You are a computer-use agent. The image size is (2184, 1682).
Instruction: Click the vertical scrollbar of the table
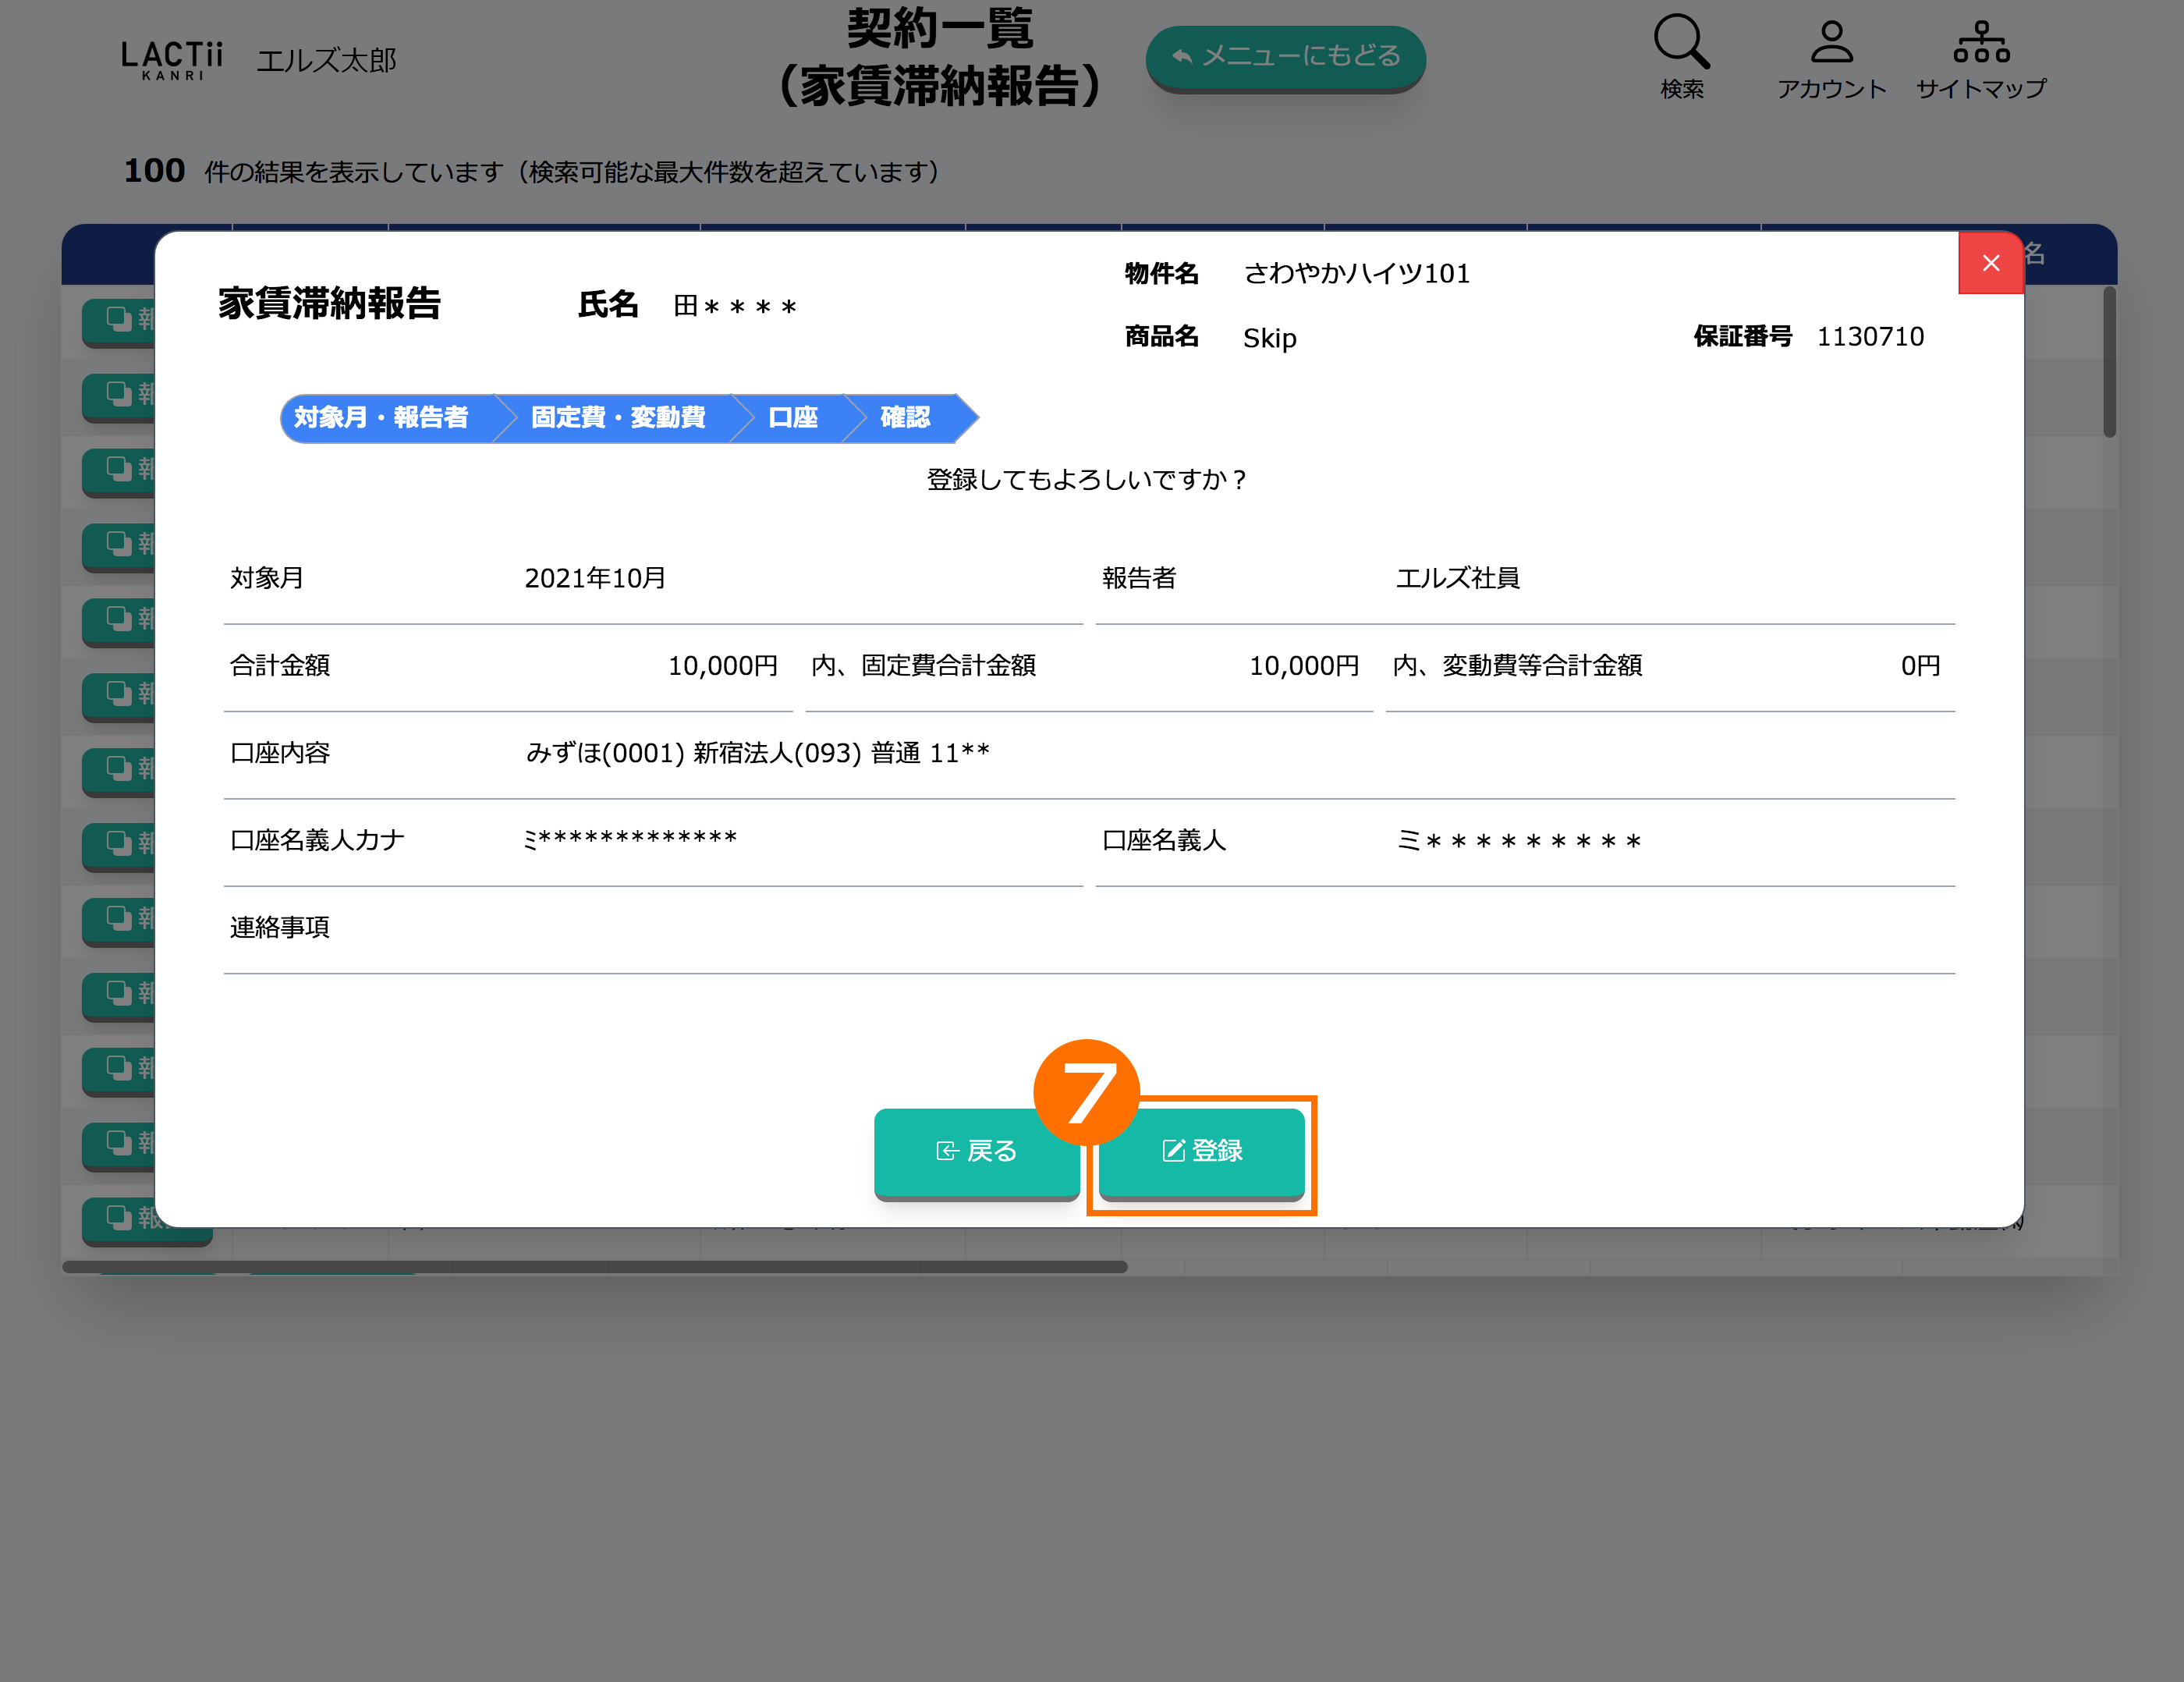pyautogui.click(x=2109, y=363)
